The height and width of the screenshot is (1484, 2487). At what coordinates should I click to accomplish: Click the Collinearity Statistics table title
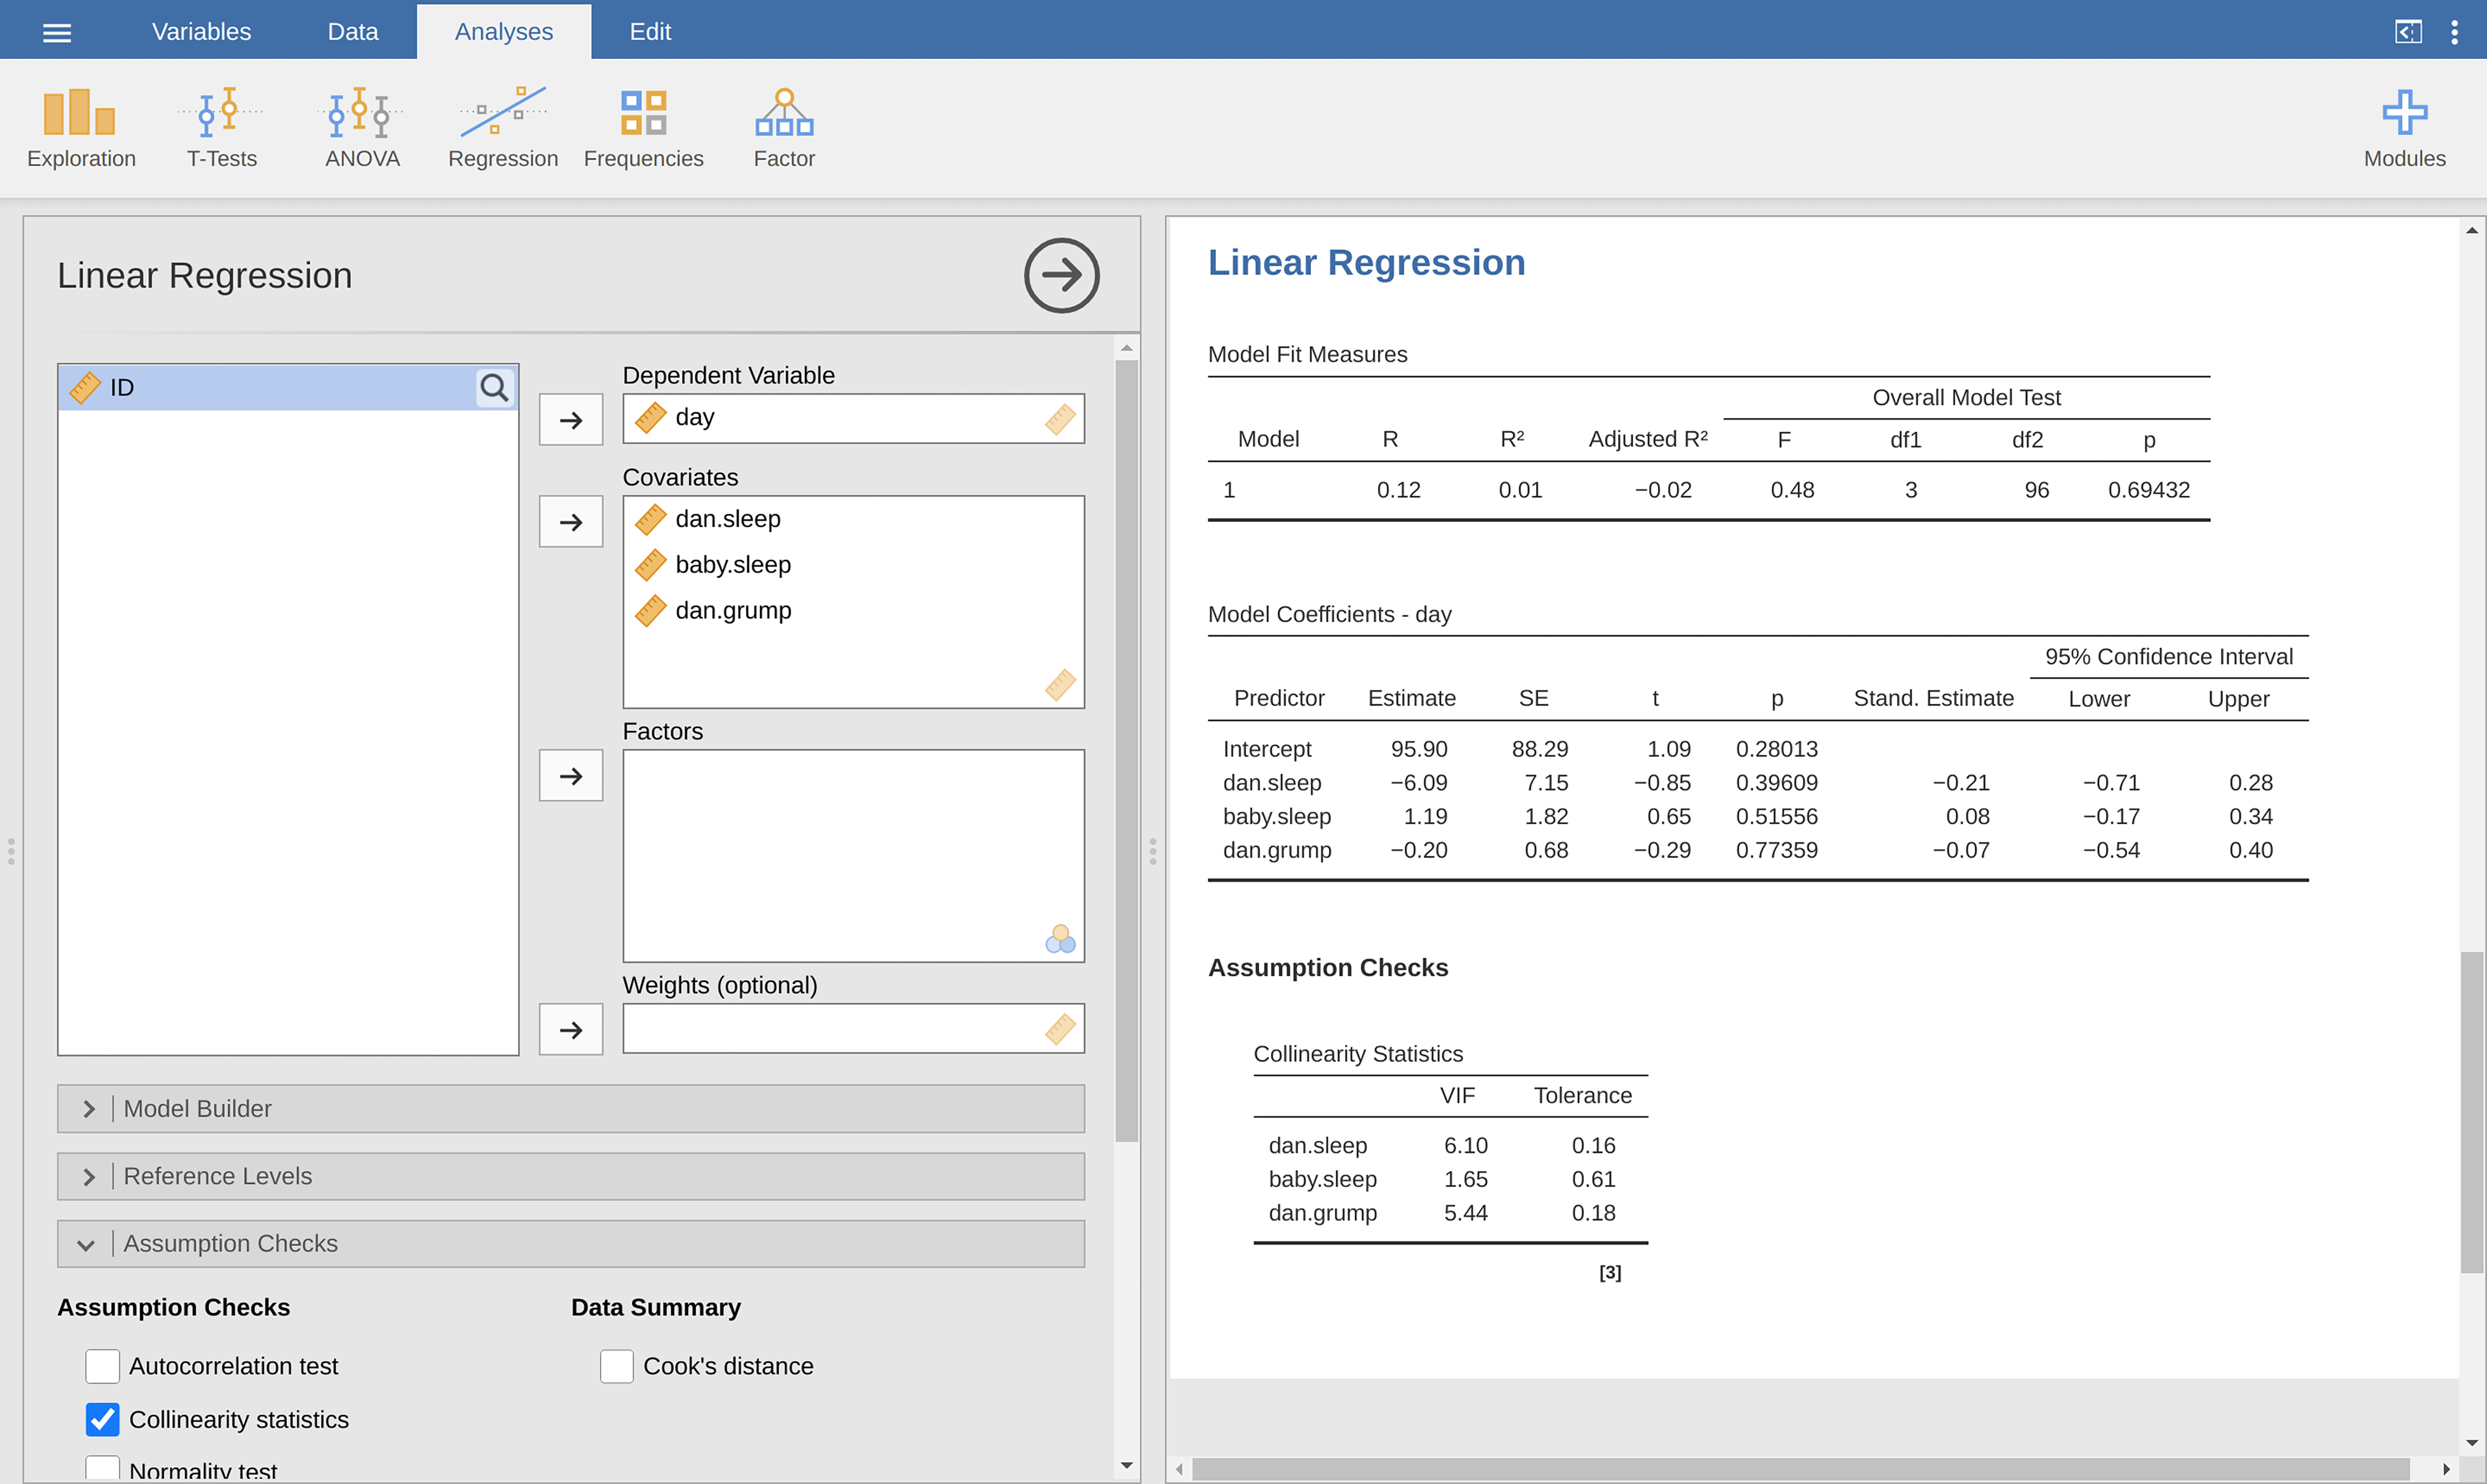1357,1054
